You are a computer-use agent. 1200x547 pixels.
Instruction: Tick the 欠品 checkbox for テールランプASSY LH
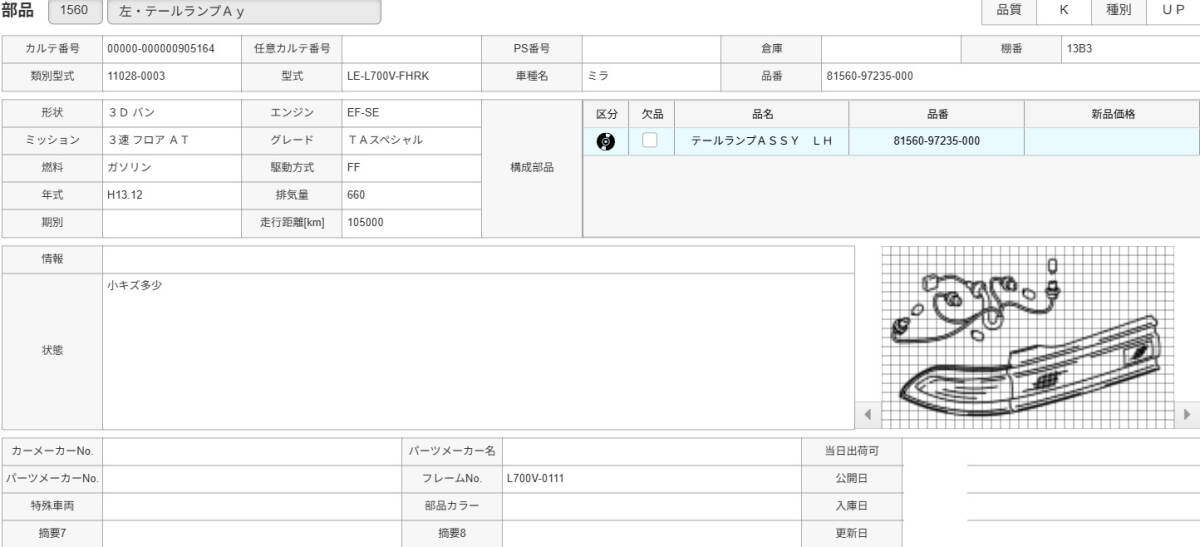(x=650, y=141)
